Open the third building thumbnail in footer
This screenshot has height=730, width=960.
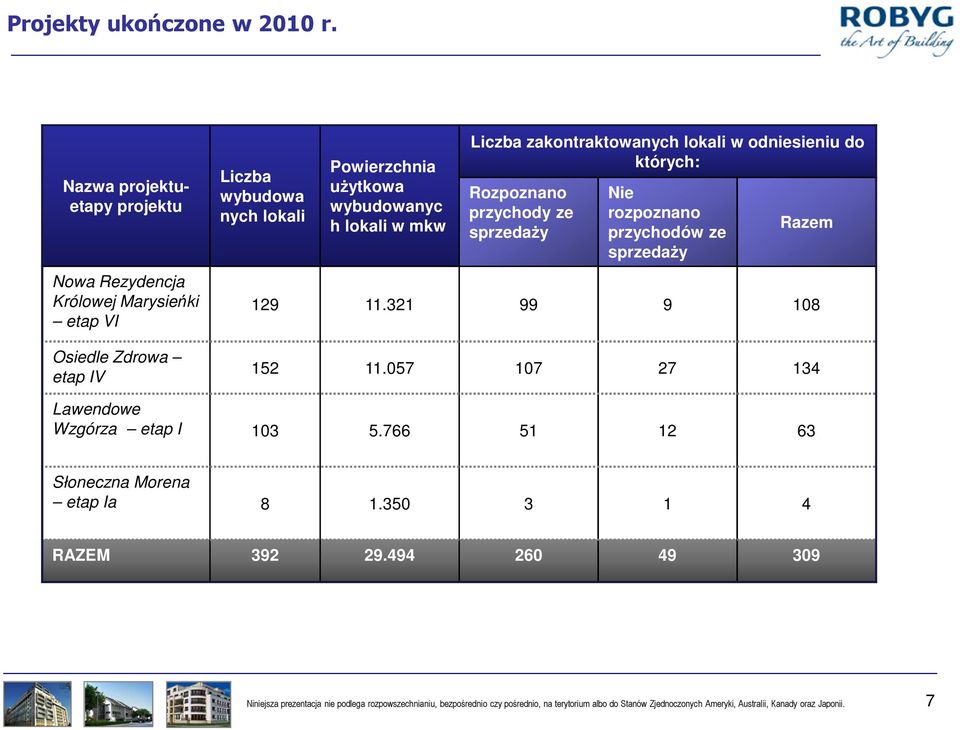(x=198, y=704)
